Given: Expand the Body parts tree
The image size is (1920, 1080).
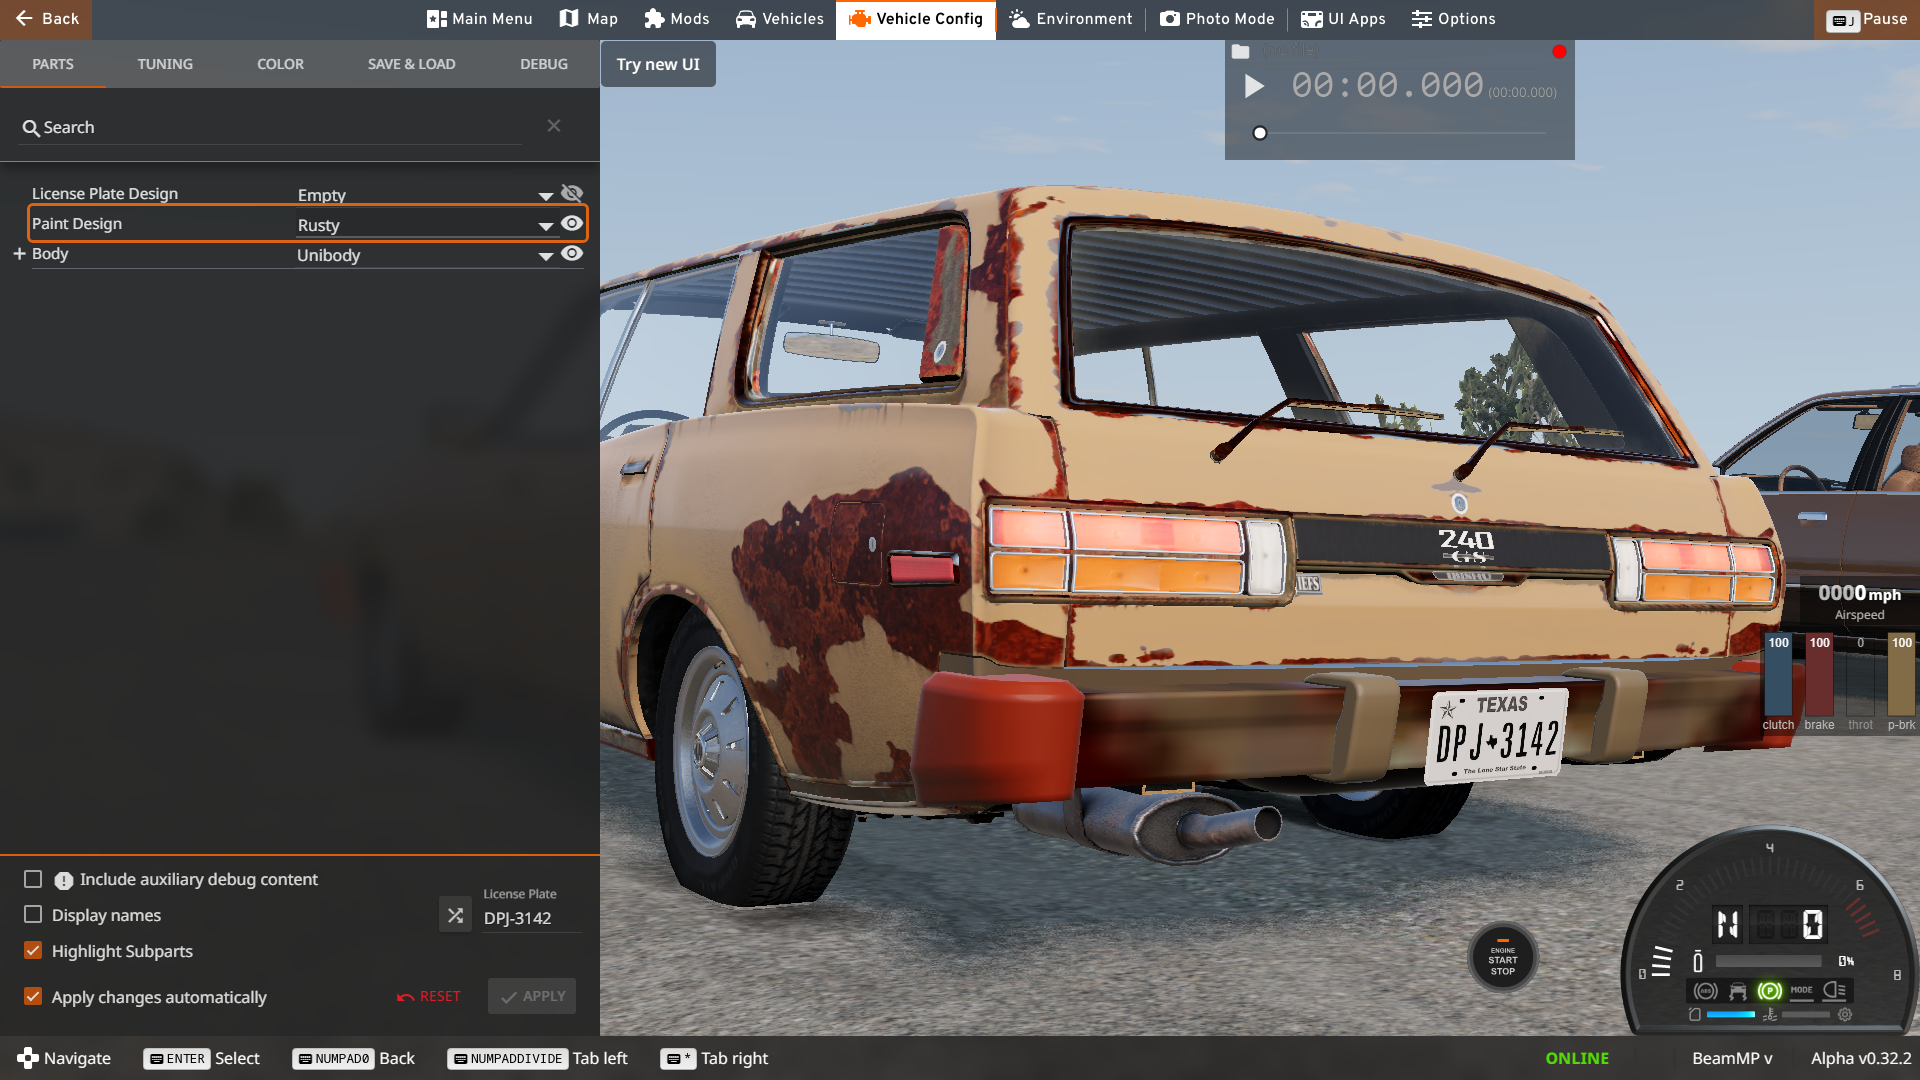Looking at the screenshot, I should coord(19,254).
